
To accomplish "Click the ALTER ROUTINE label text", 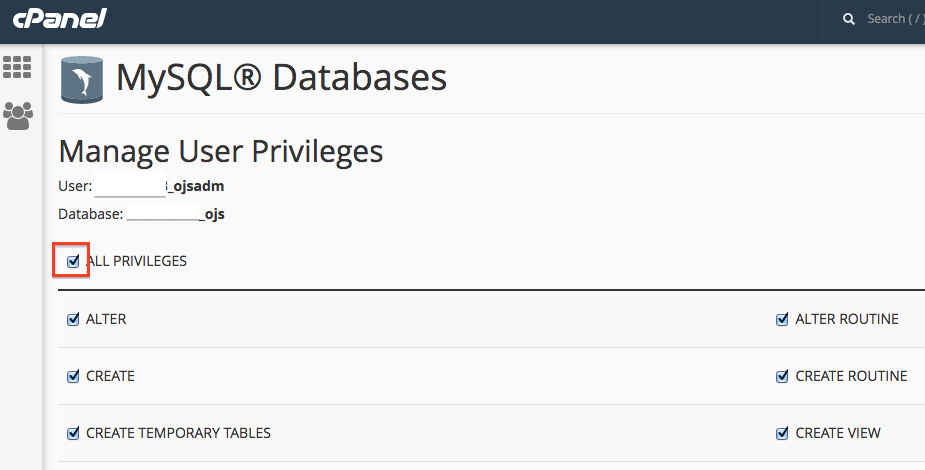I will pos(846,319).
